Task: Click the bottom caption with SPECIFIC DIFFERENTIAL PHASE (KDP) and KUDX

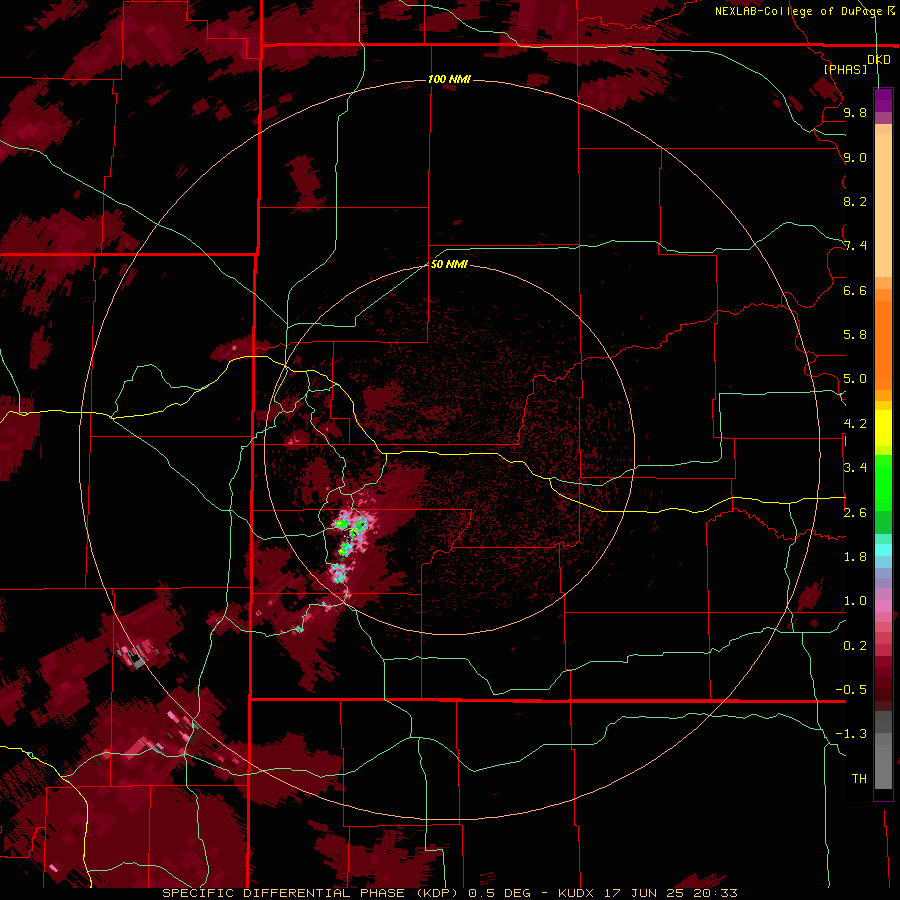Action: 450,893
